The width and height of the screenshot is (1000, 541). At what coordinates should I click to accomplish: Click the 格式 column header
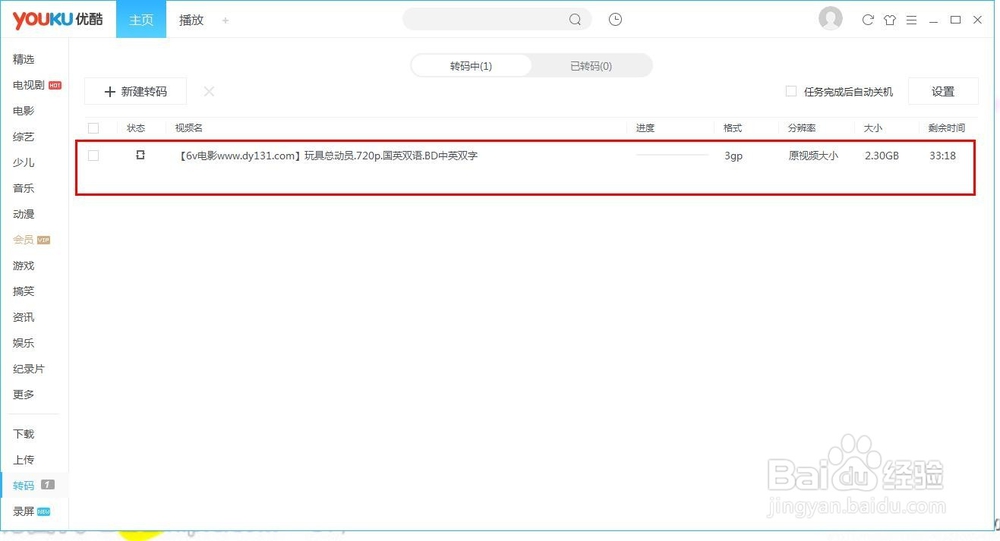(733, 128)
